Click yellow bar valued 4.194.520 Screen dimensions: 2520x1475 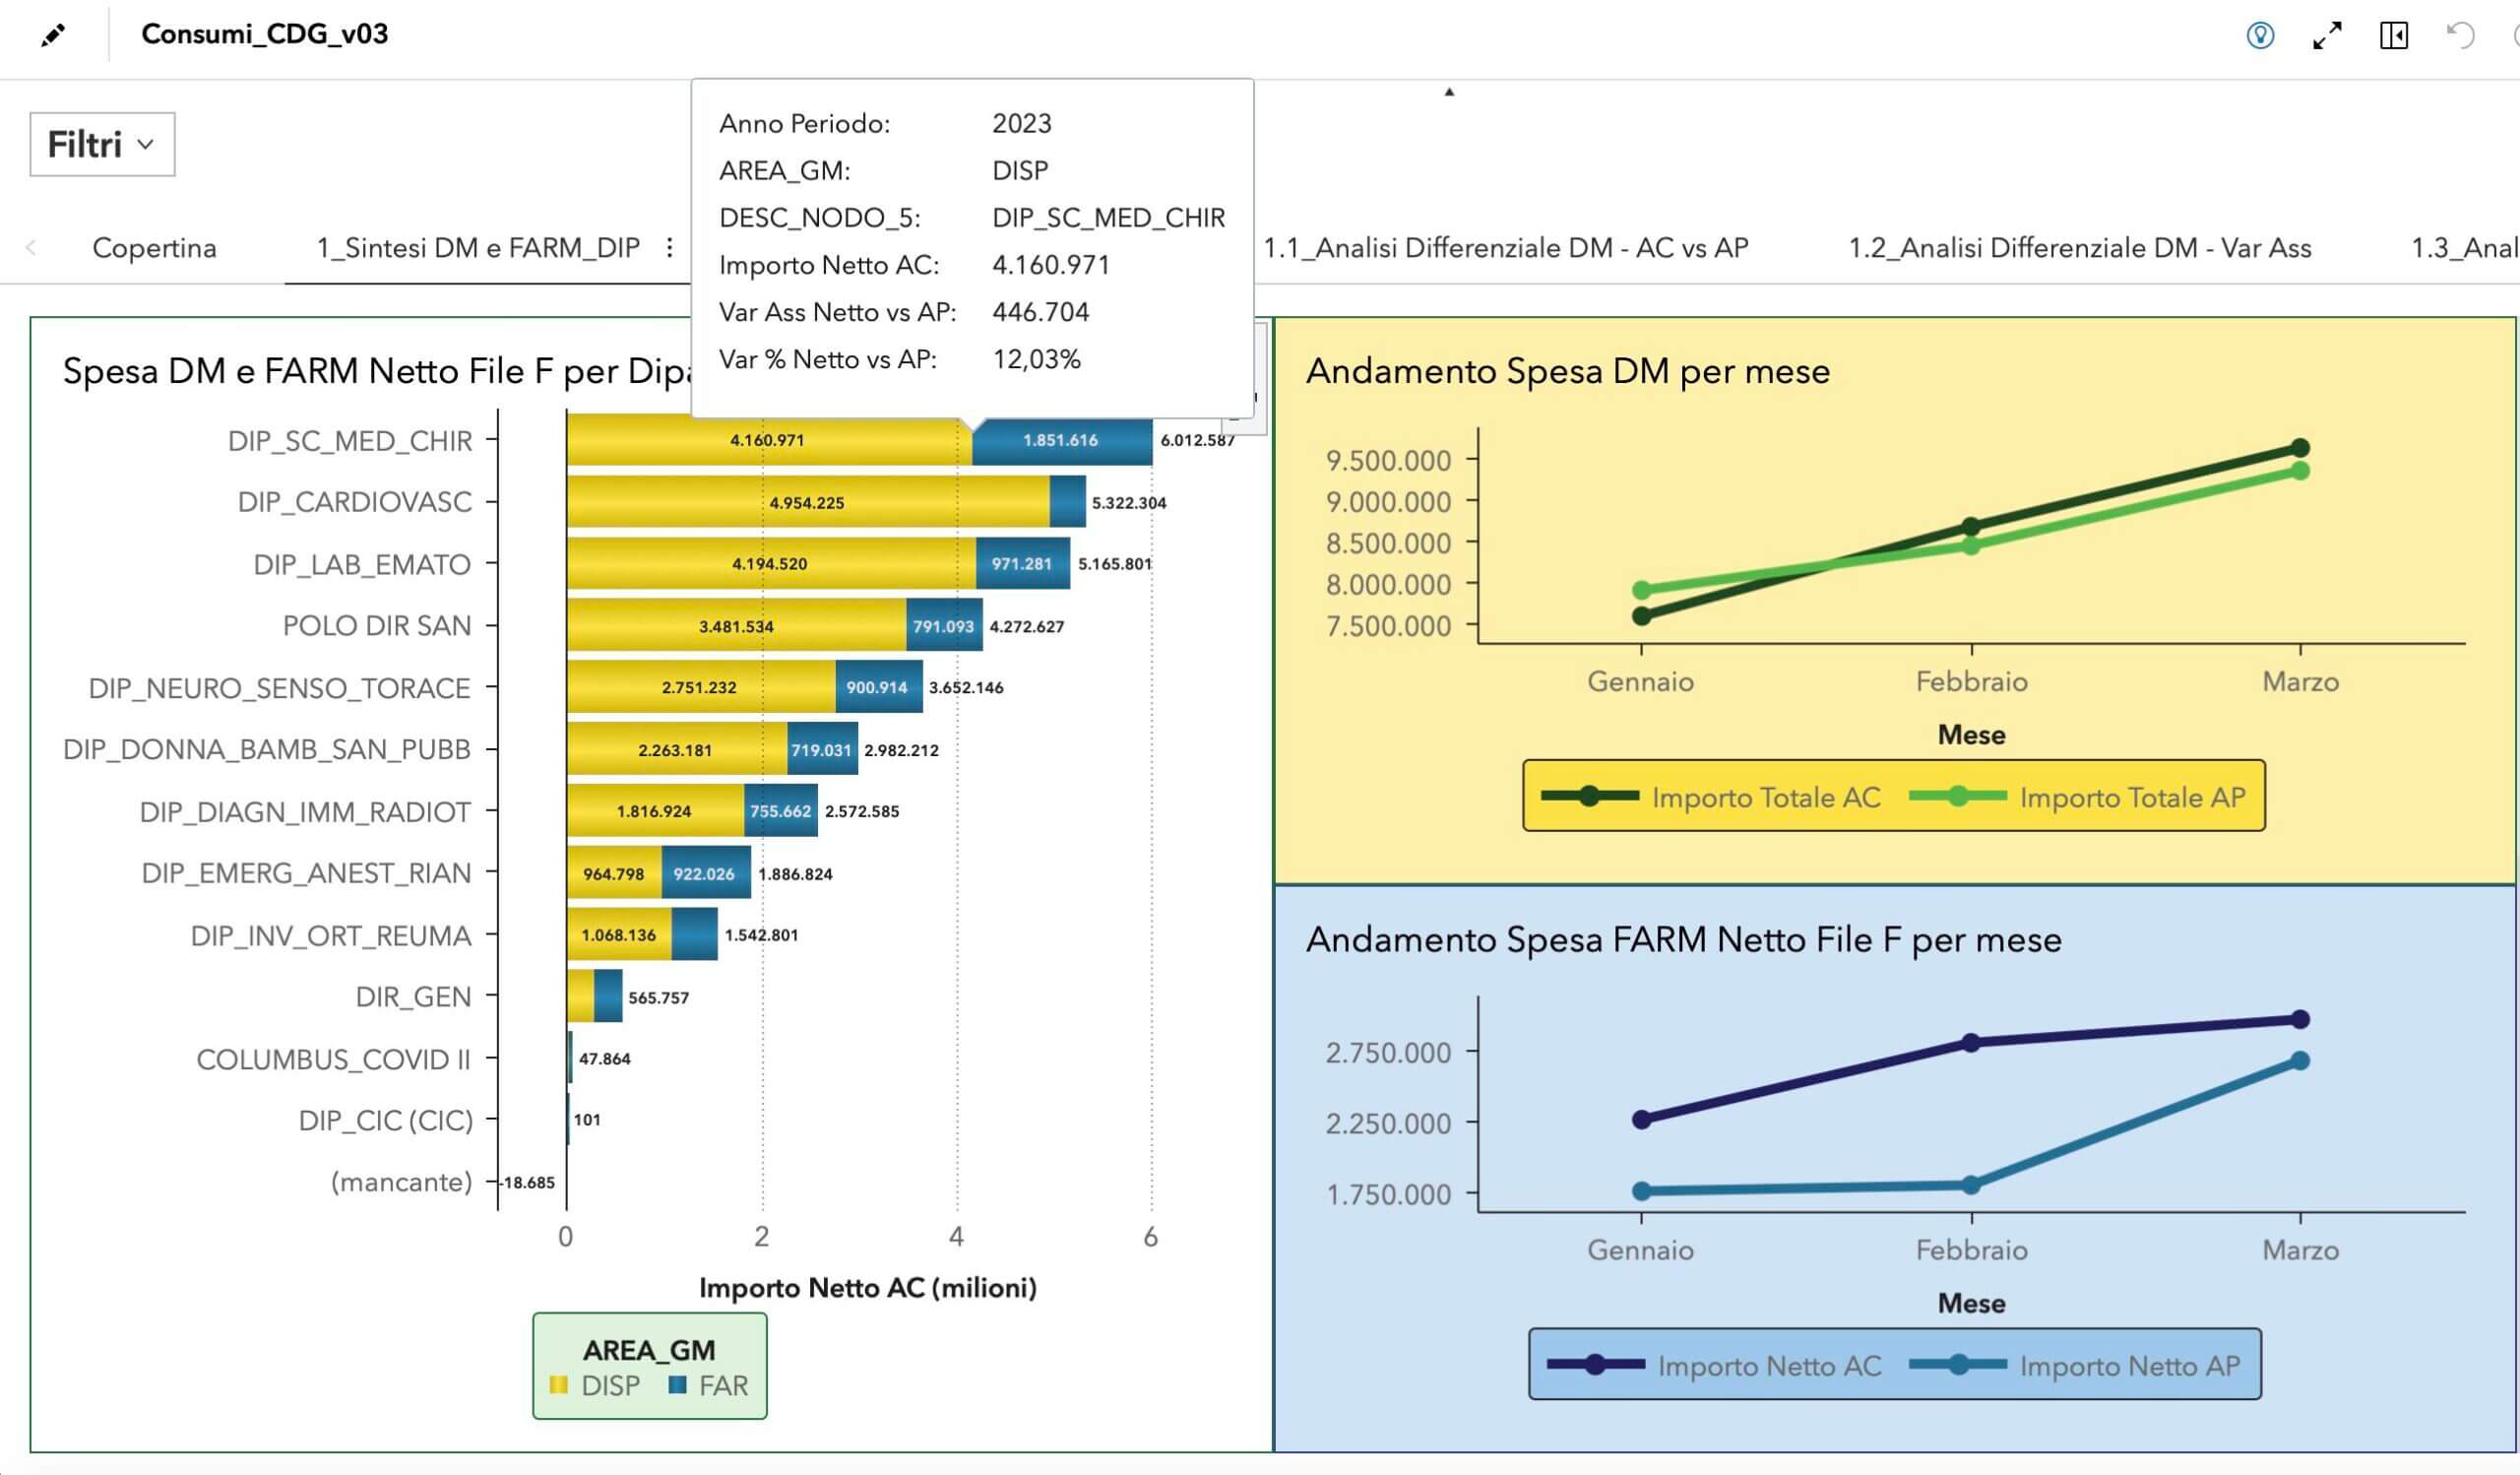771,564
